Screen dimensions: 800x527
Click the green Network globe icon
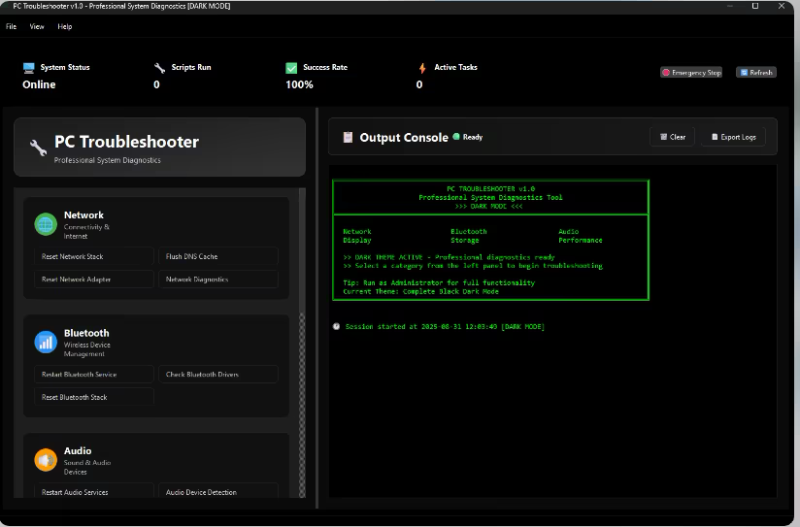click(46, 224)
